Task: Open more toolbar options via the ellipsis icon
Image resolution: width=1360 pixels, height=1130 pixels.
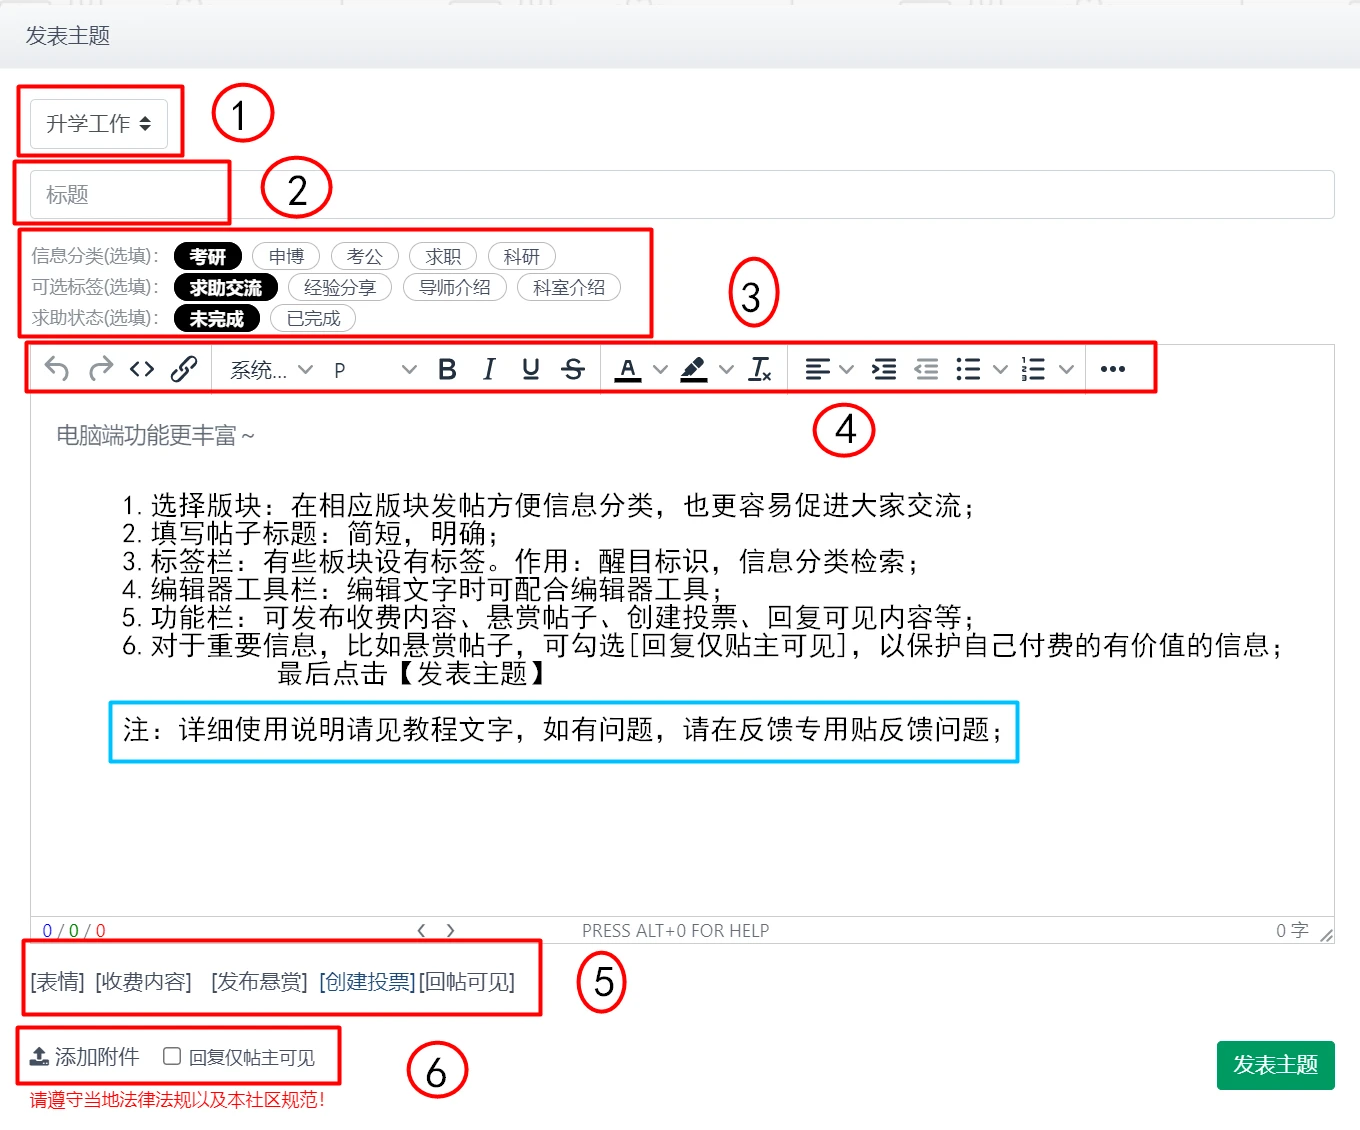Action: click(x=1112, y=368)
